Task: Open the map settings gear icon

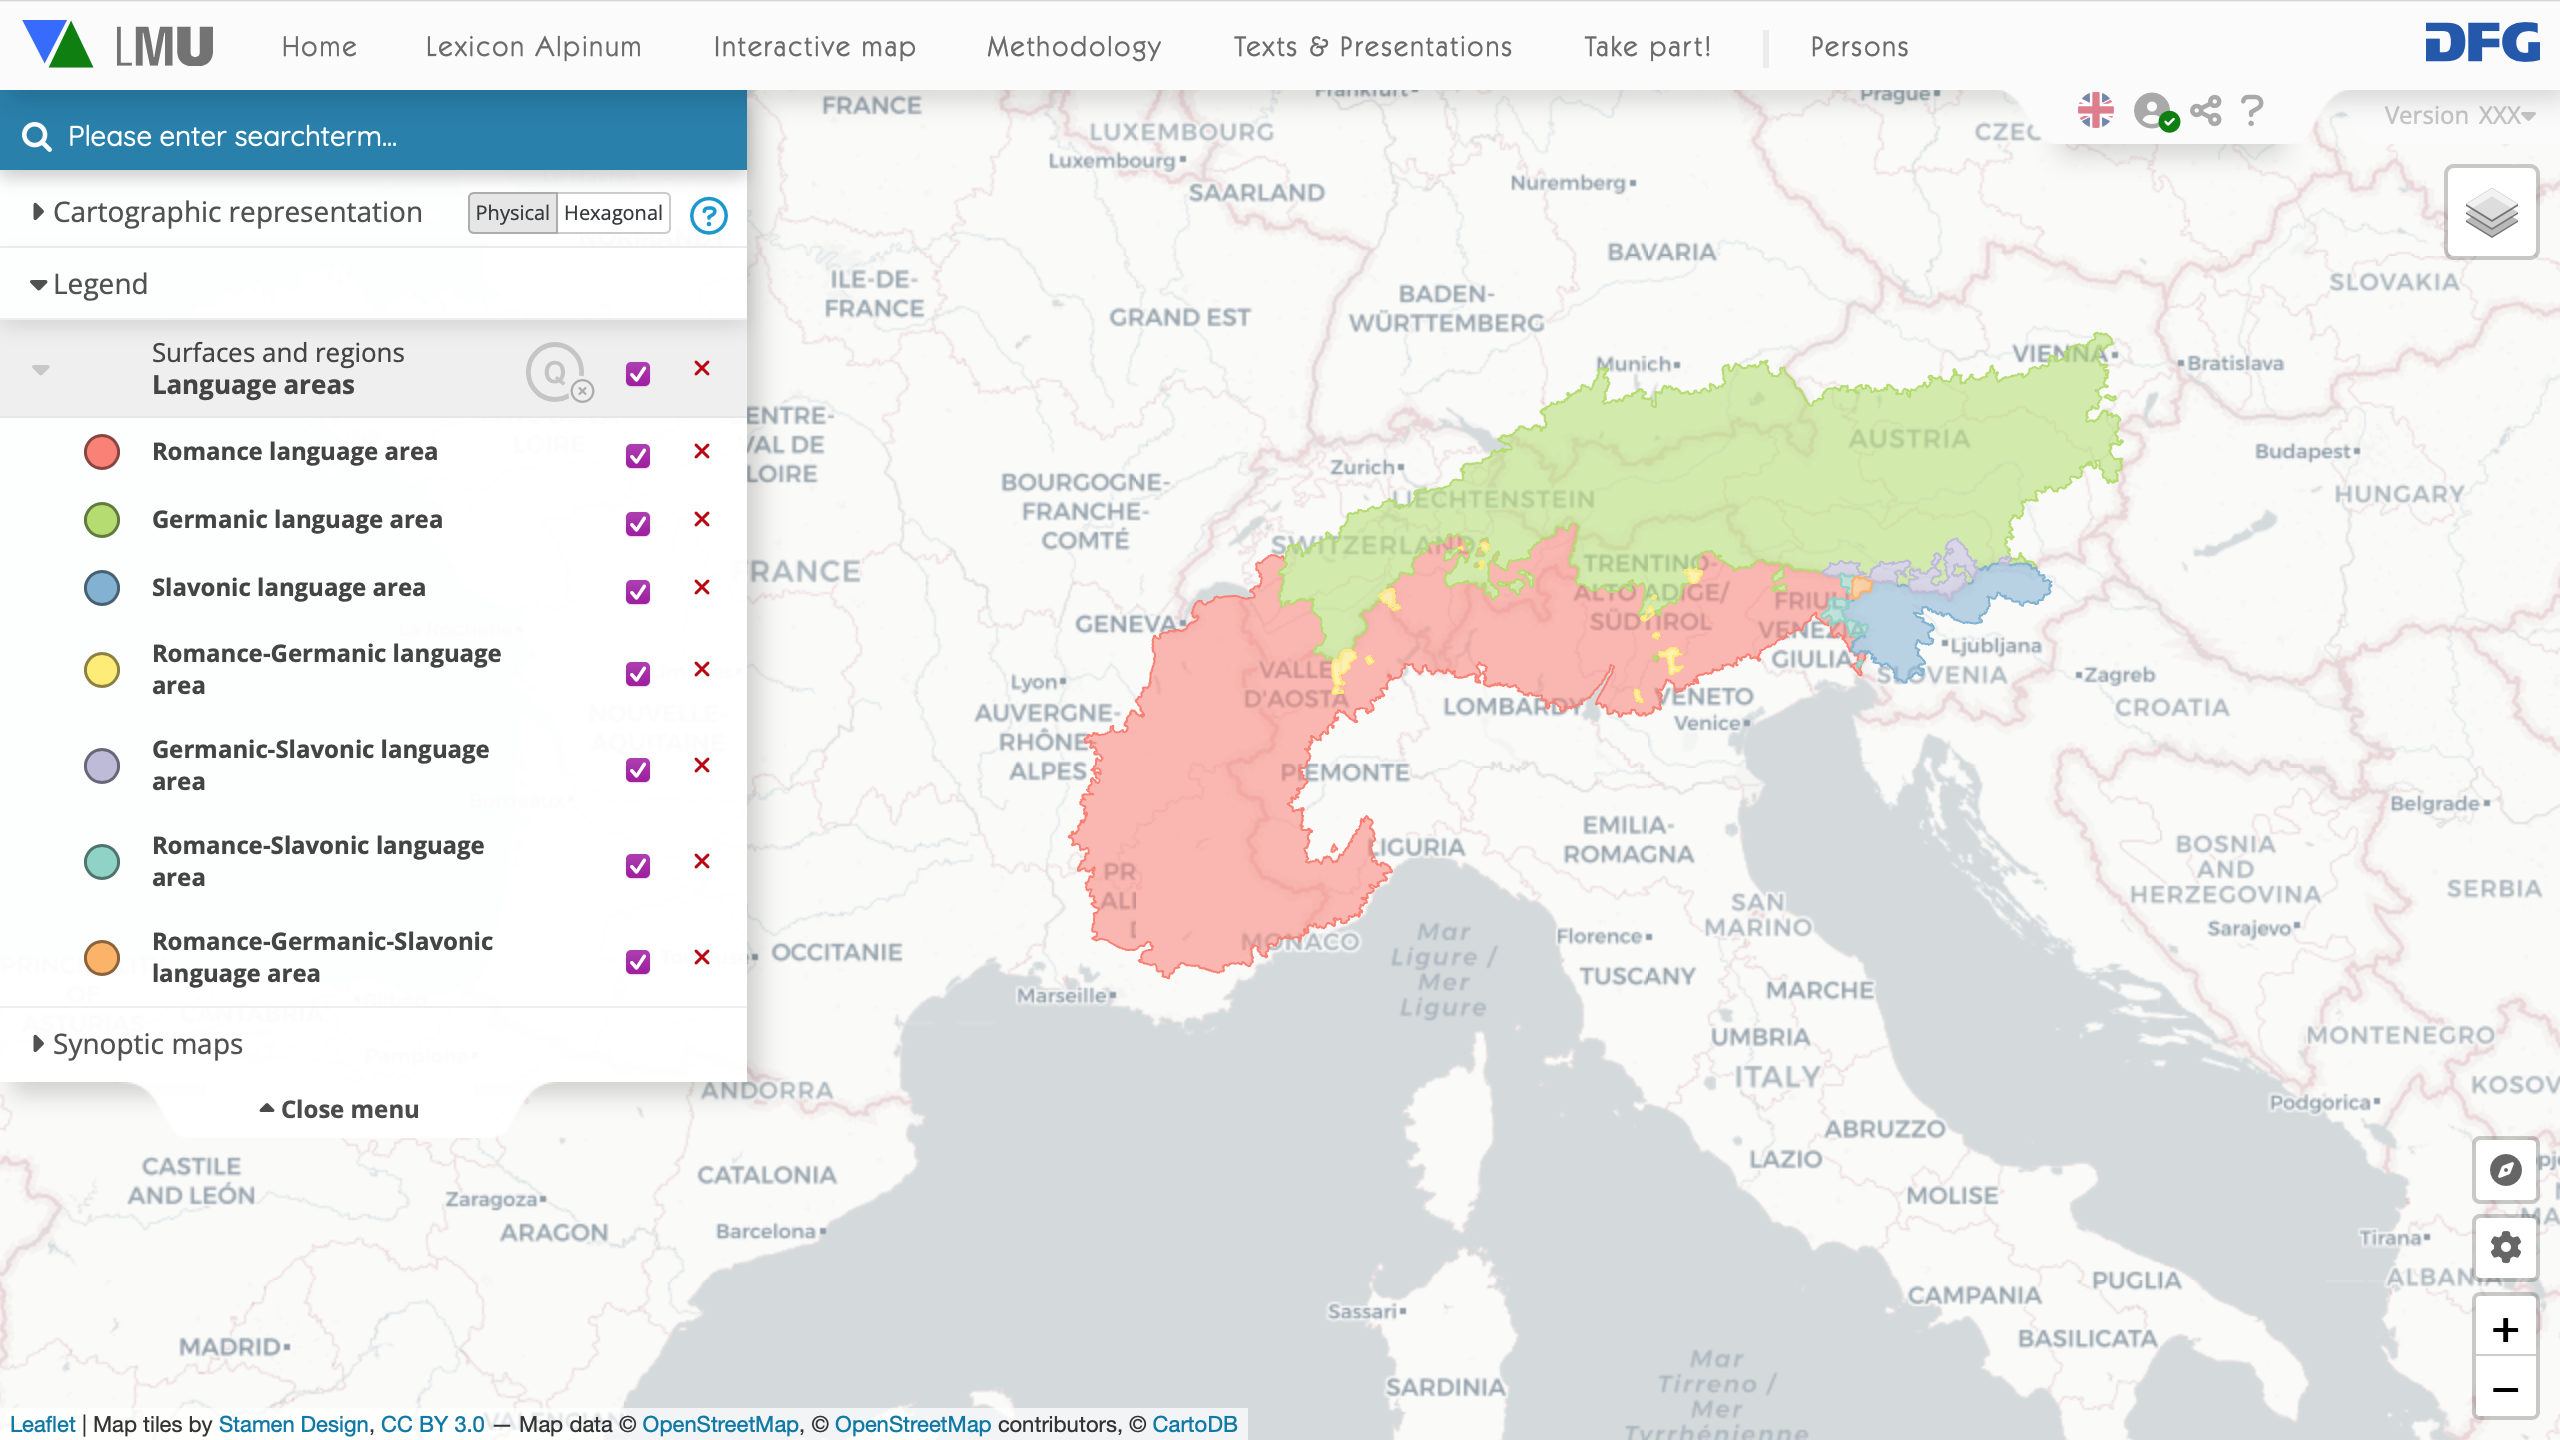Action: tap(2505, 1247)
